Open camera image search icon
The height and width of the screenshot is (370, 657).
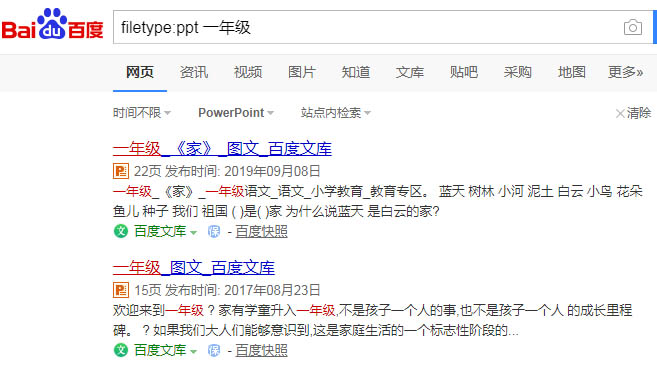(632, 28)
